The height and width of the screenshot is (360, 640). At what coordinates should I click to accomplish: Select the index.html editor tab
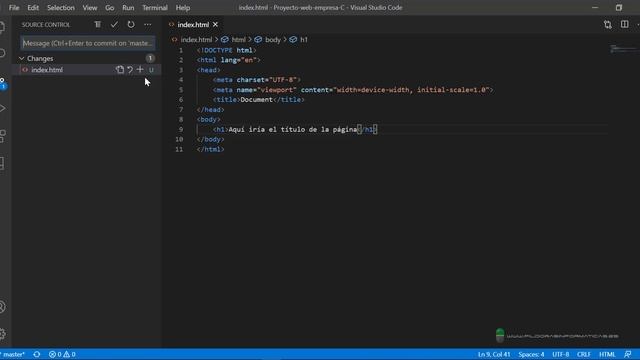[193, 24]
